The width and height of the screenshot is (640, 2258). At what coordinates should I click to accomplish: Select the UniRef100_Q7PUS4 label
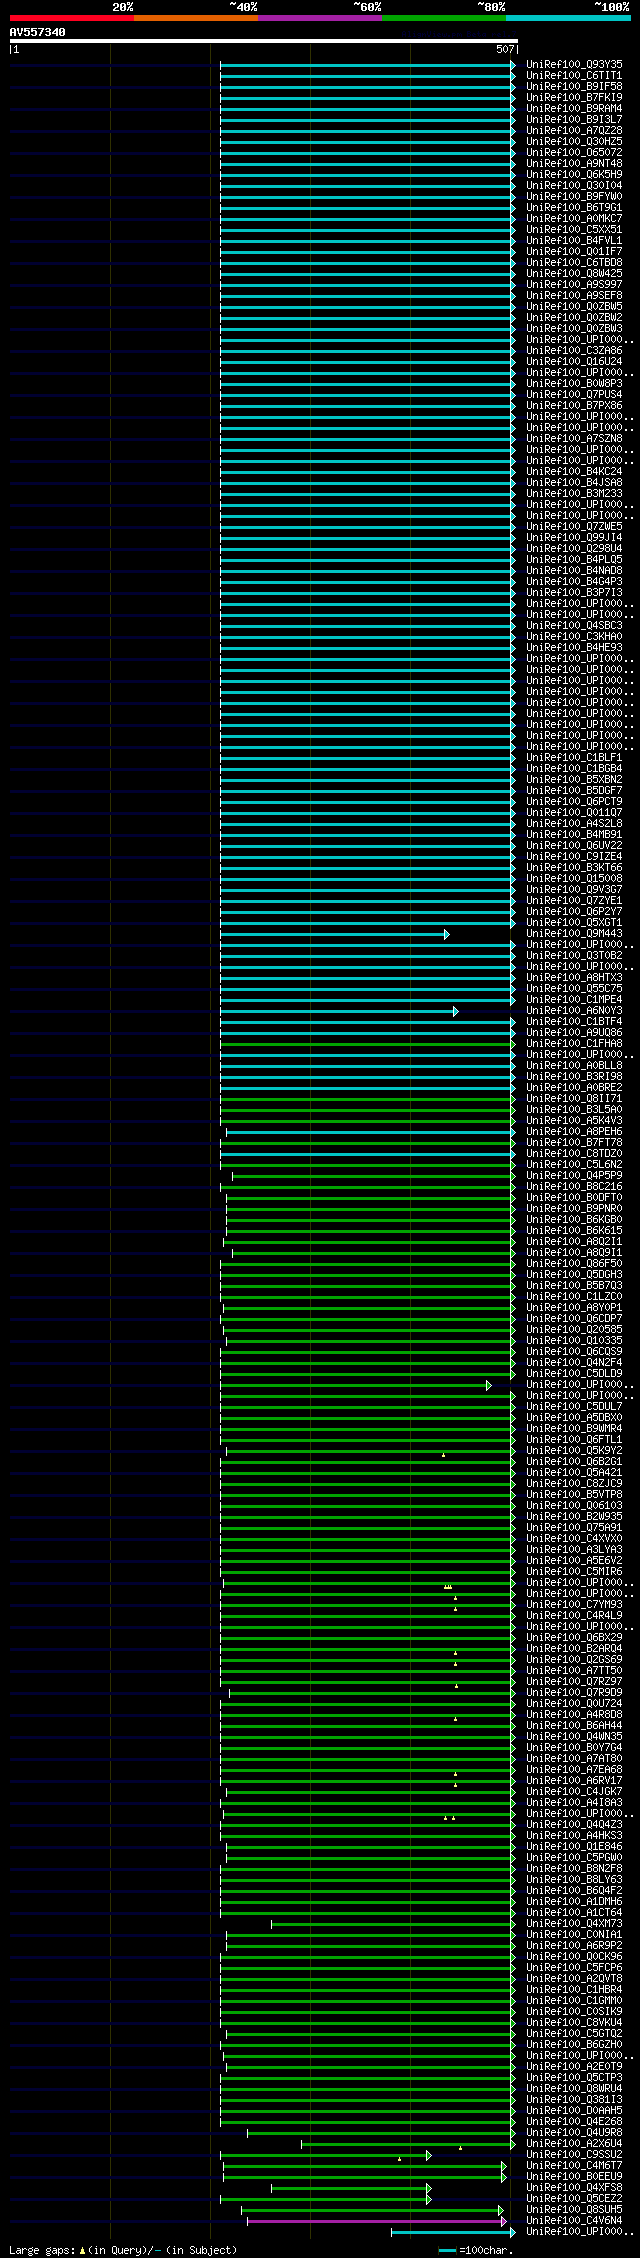[x=574, y=395]
